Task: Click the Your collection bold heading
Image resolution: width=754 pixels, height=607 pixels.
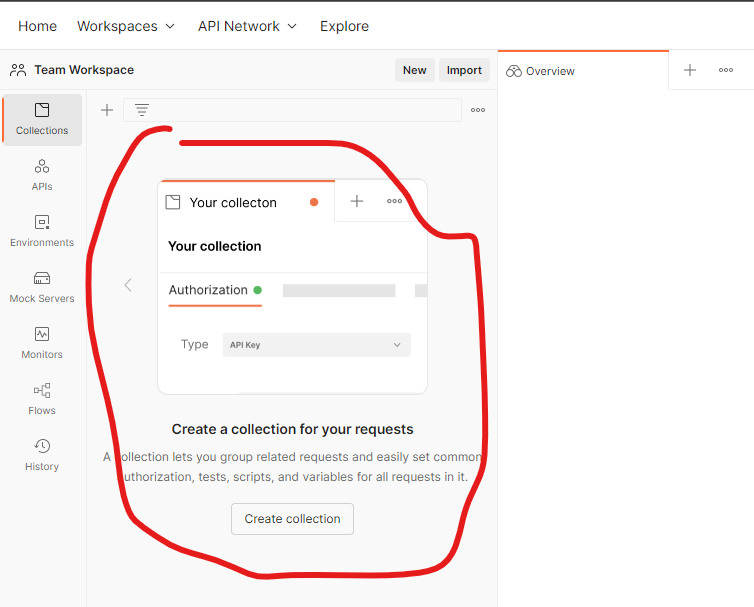Action: (214, 246)
